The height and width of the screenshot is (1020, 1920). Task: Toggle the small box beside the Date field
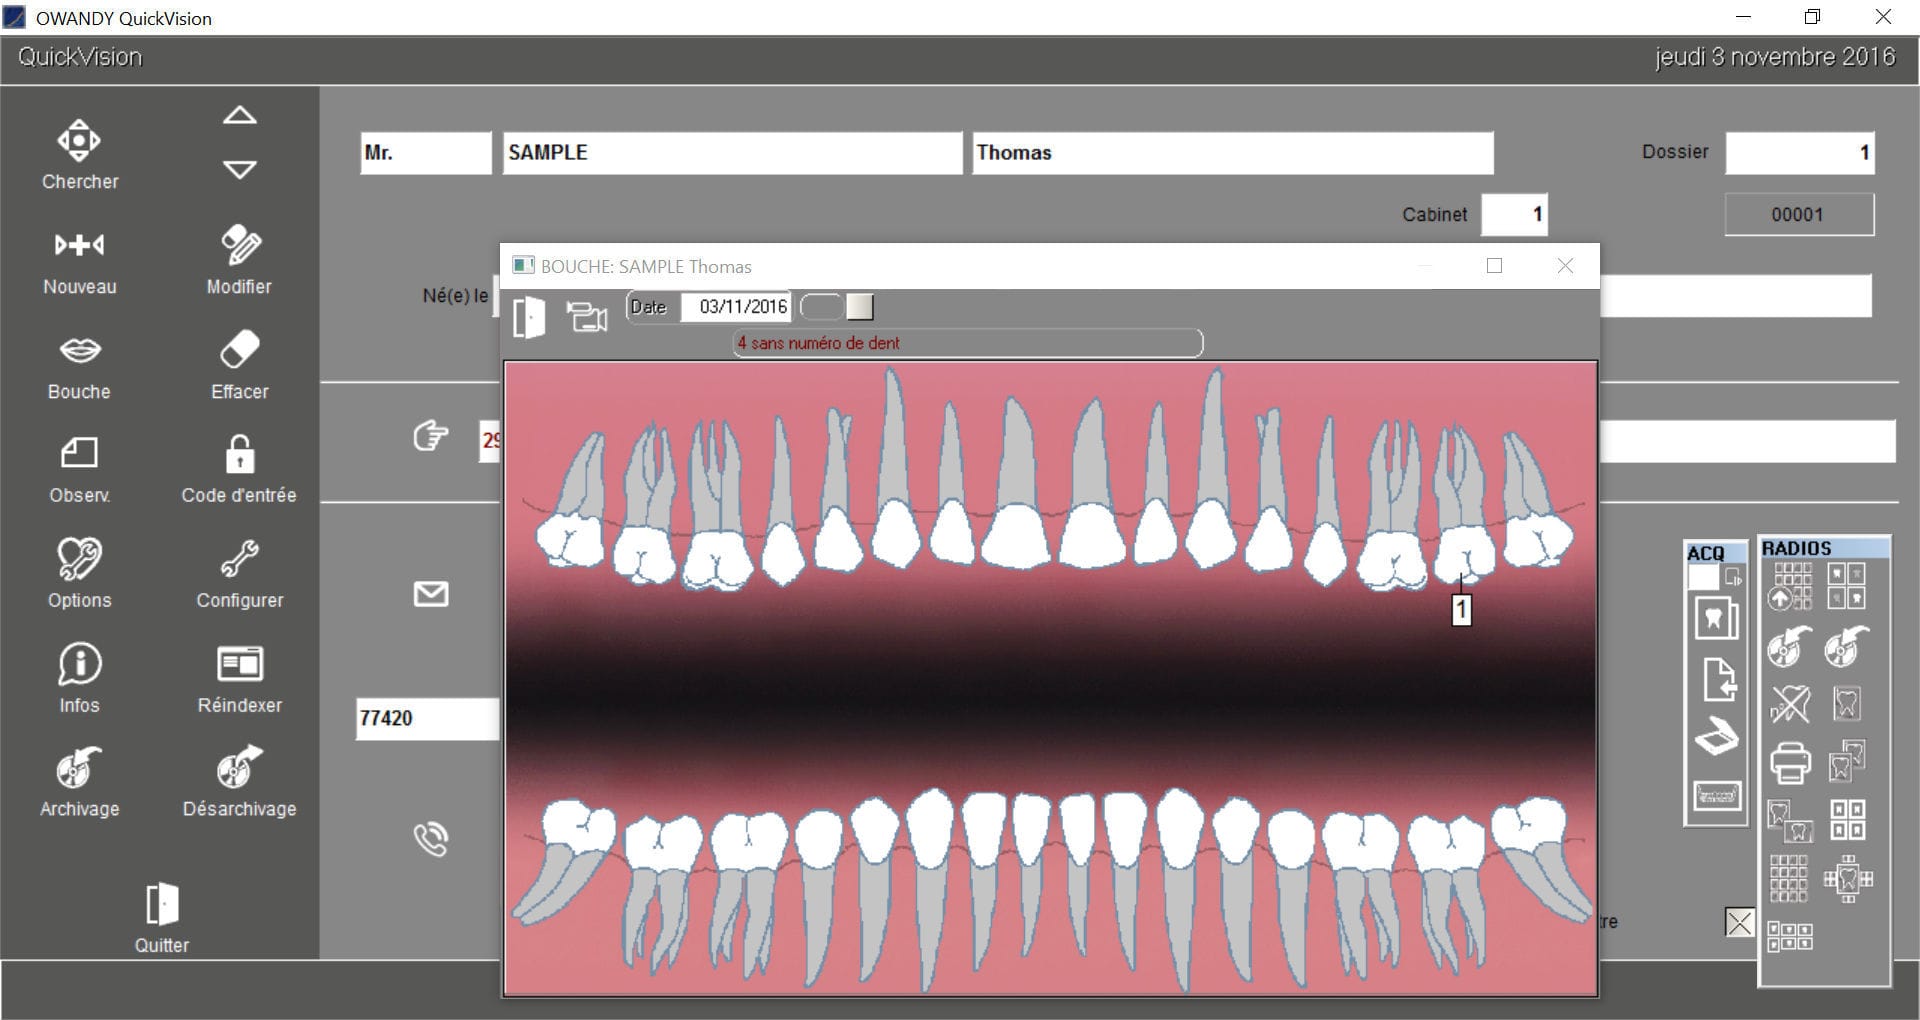tap(860, 307)
